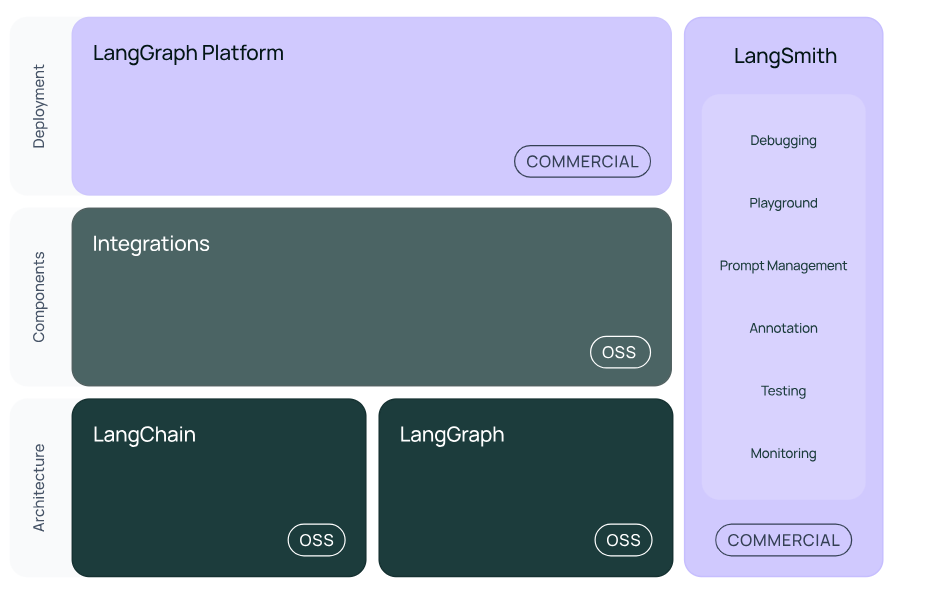The height and width of the screenshot is (592, 932).
Task: Select the OSS badge on LangChain
Action: 316,540
